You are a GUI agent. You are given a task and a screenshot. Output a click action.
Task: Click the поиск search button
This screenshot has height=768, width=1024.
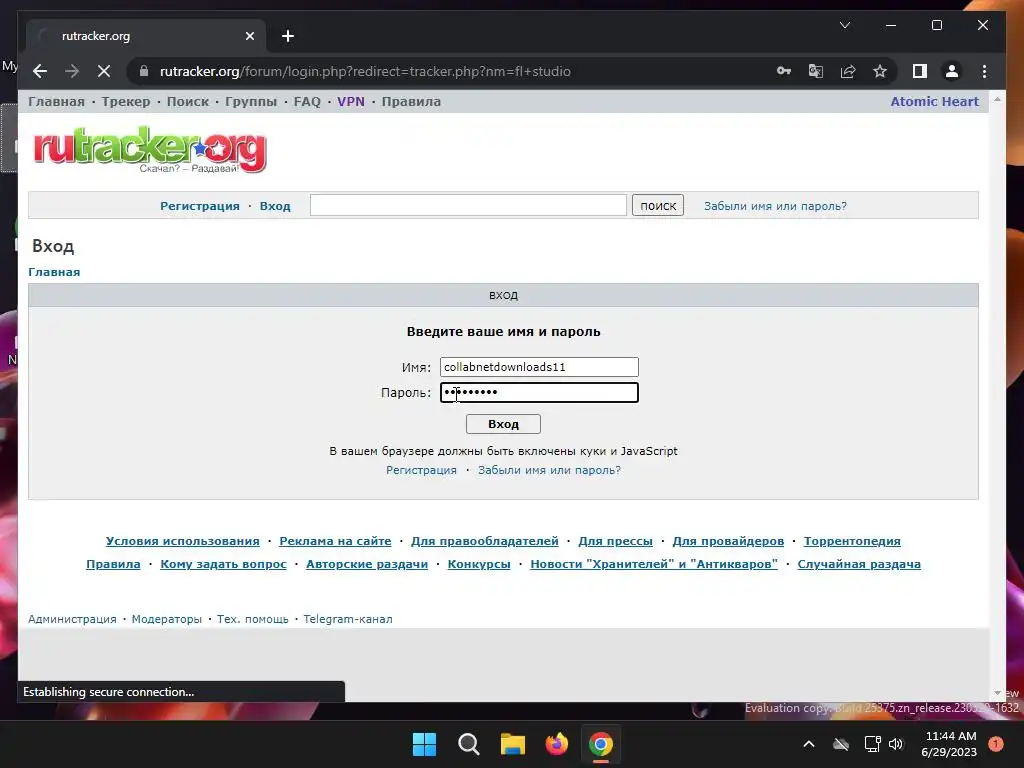tap(658, 205)
